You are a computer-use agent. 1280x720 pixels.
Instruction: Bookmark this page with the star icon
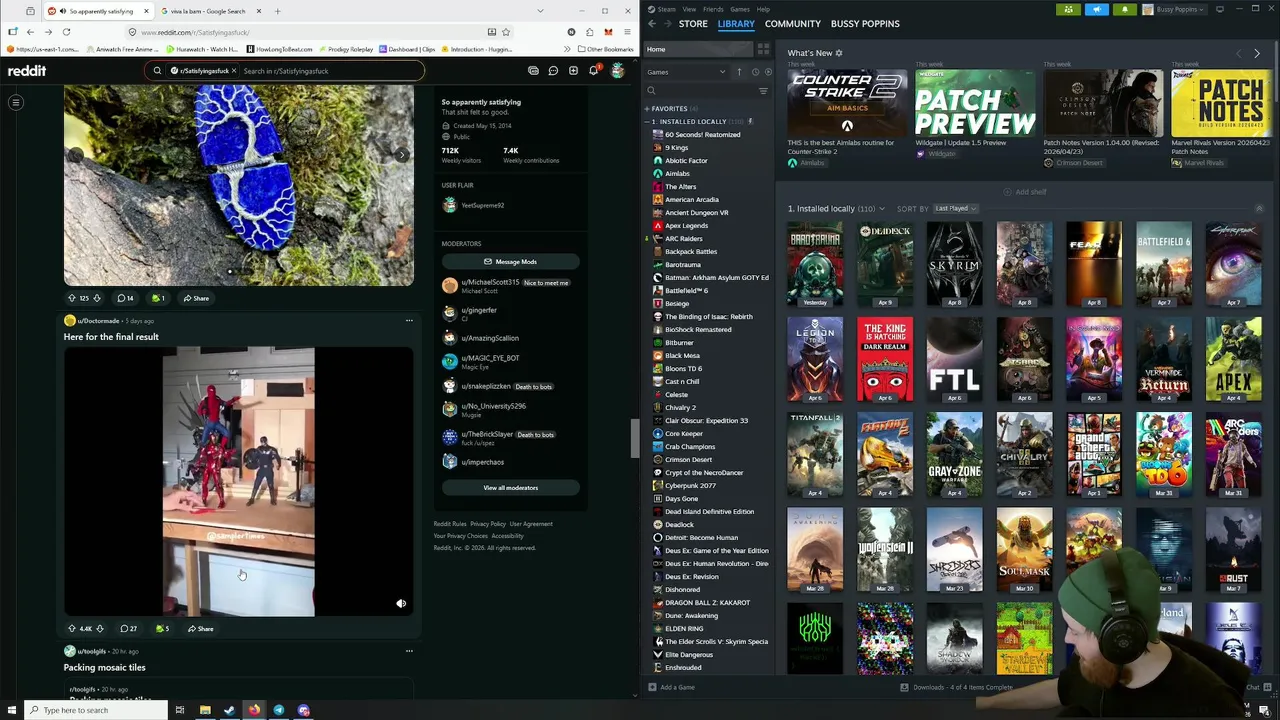506,32
